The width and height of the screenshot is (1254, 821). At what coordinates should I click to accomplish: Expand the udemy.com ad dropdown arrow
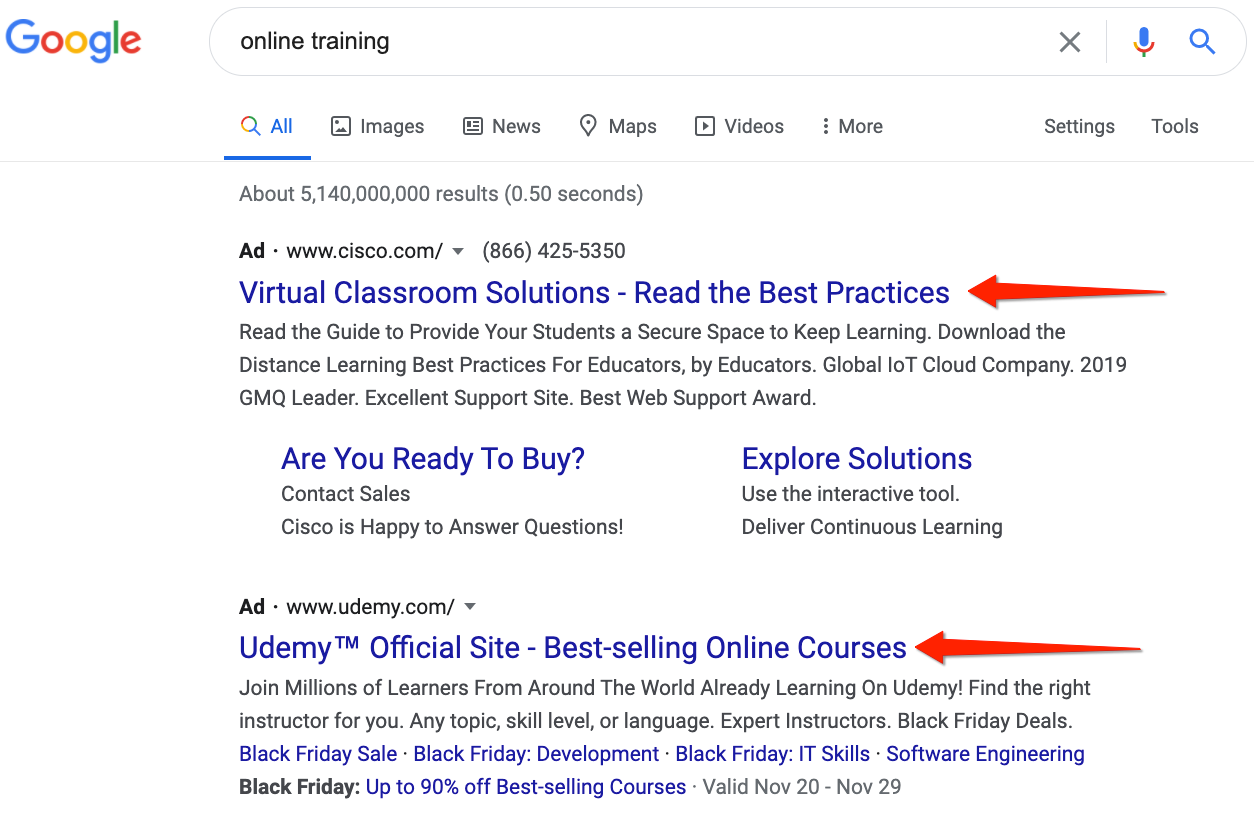coord(470,606)
